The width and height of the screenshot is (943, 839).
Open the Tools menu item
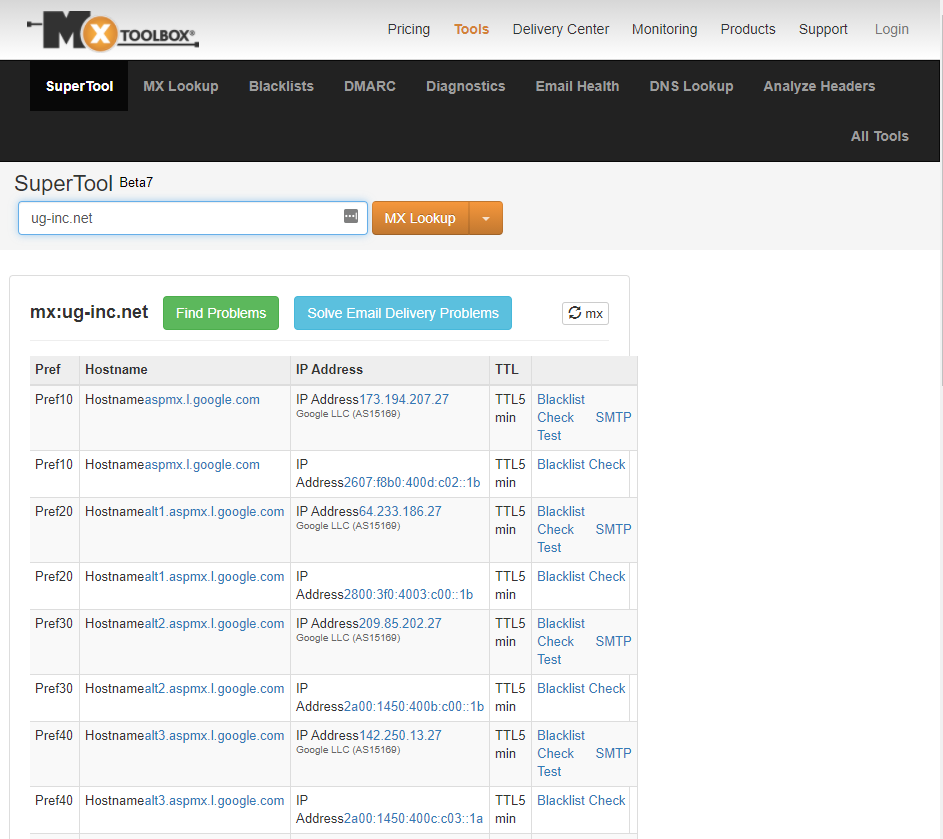tap(472, 29)
